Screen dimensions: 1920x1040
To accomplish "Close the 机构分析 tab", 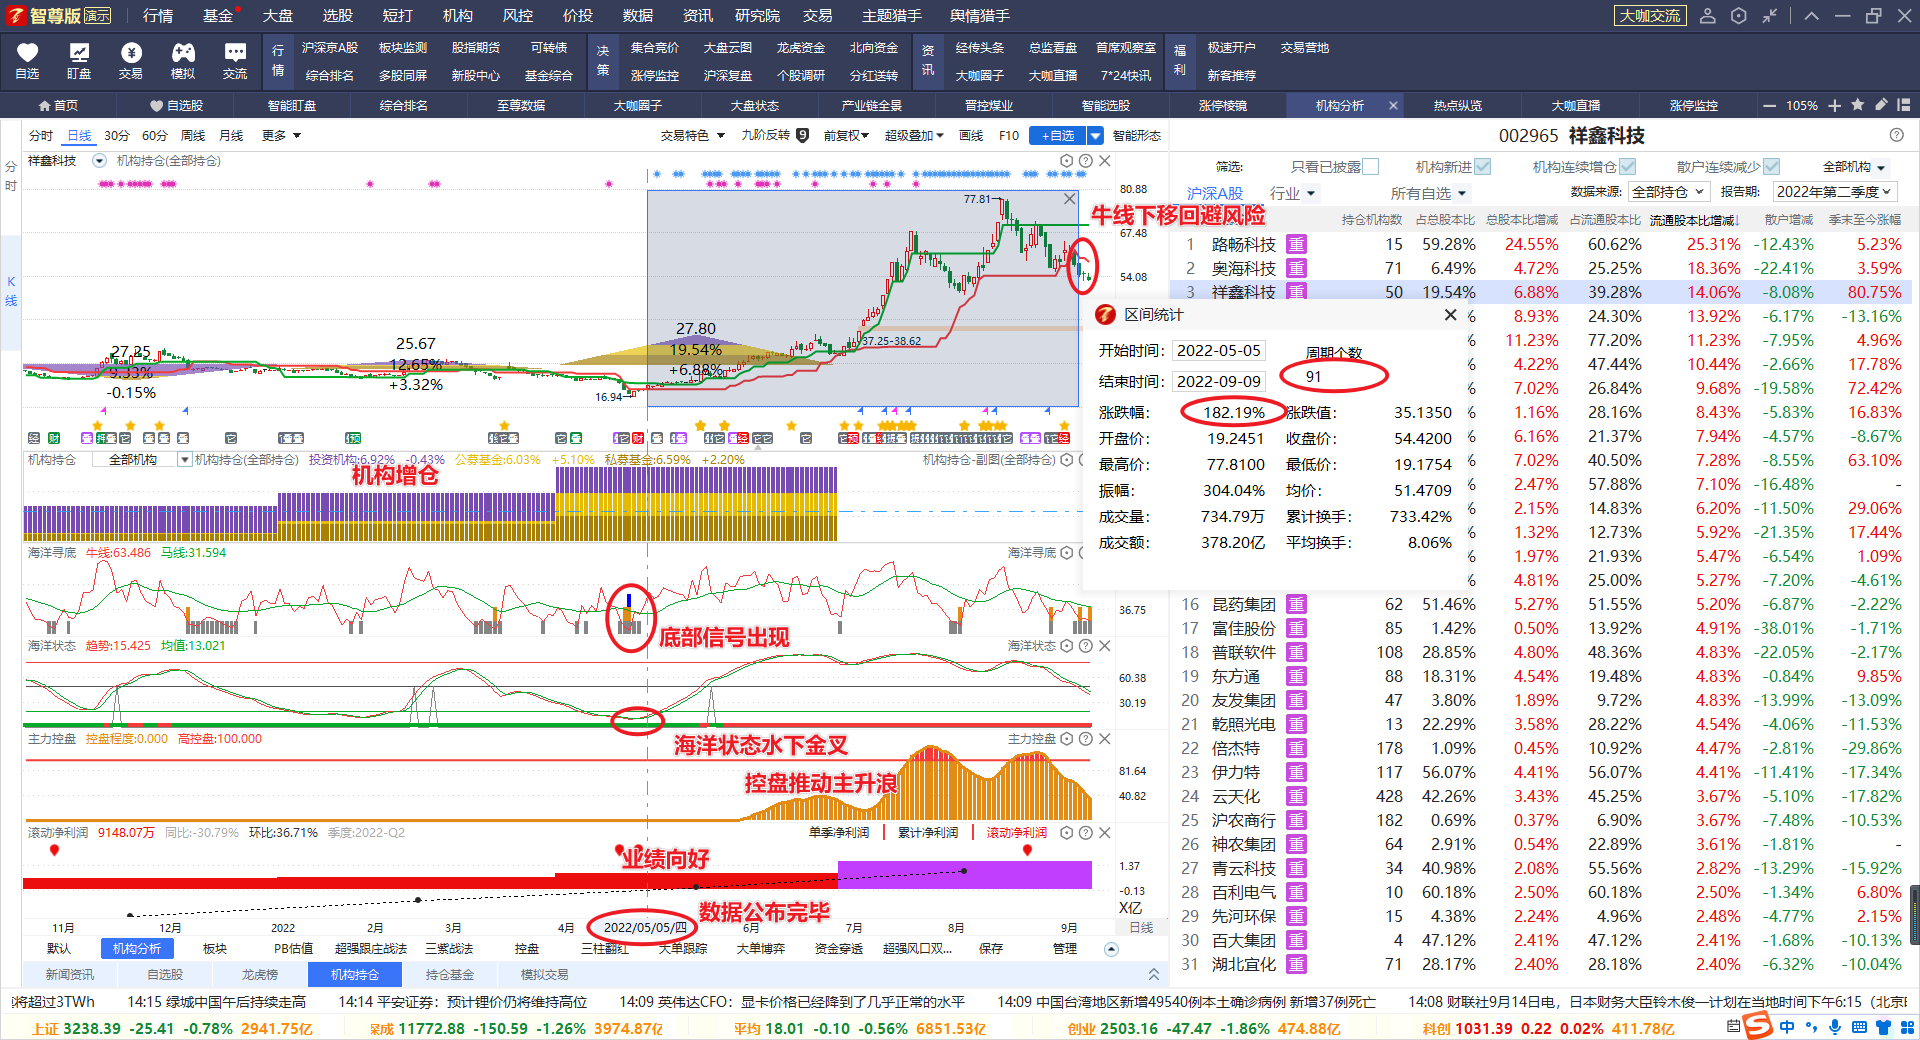I will coord(1392,105).
